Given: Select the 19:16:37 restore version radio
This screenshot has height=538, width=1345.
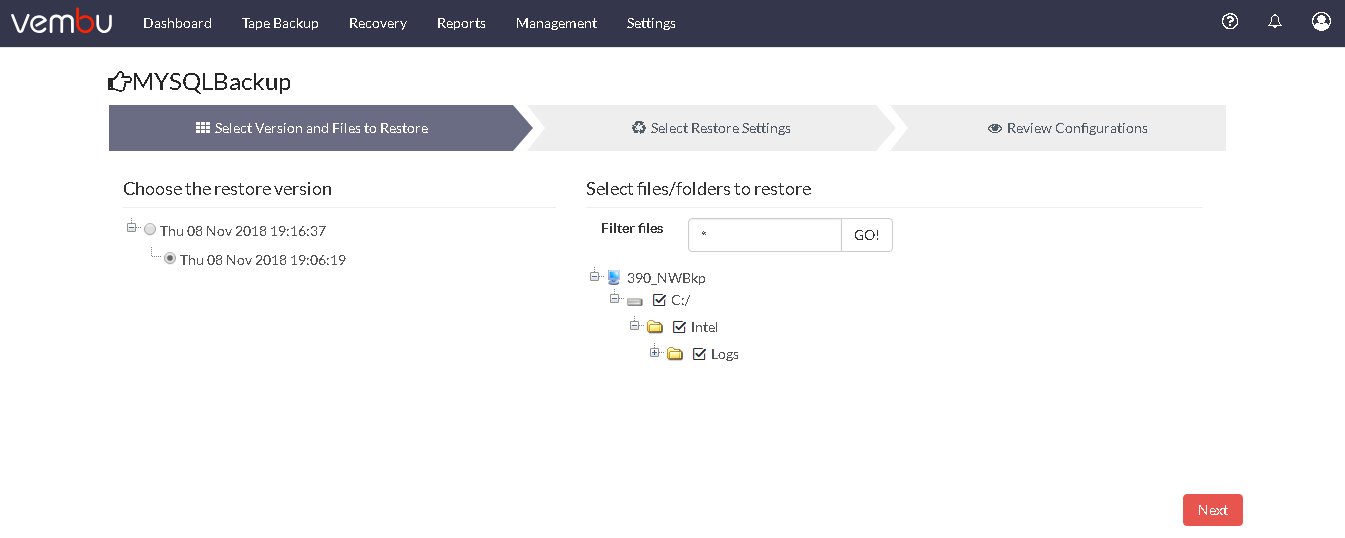Looking at the screenshot, I should 150,229.
